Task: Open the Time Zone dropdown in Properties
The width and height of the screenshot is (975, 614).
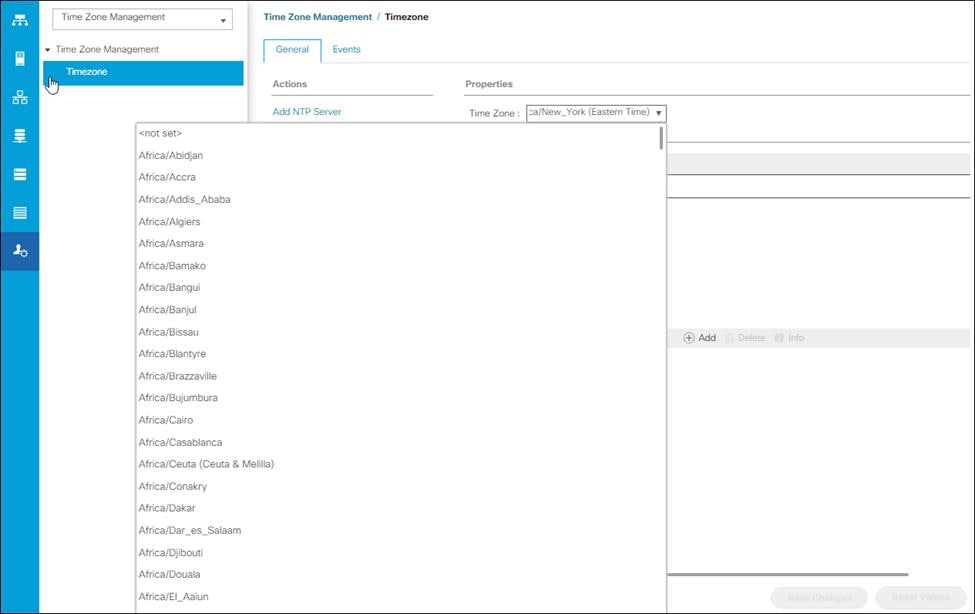Action: click(659, 112)
